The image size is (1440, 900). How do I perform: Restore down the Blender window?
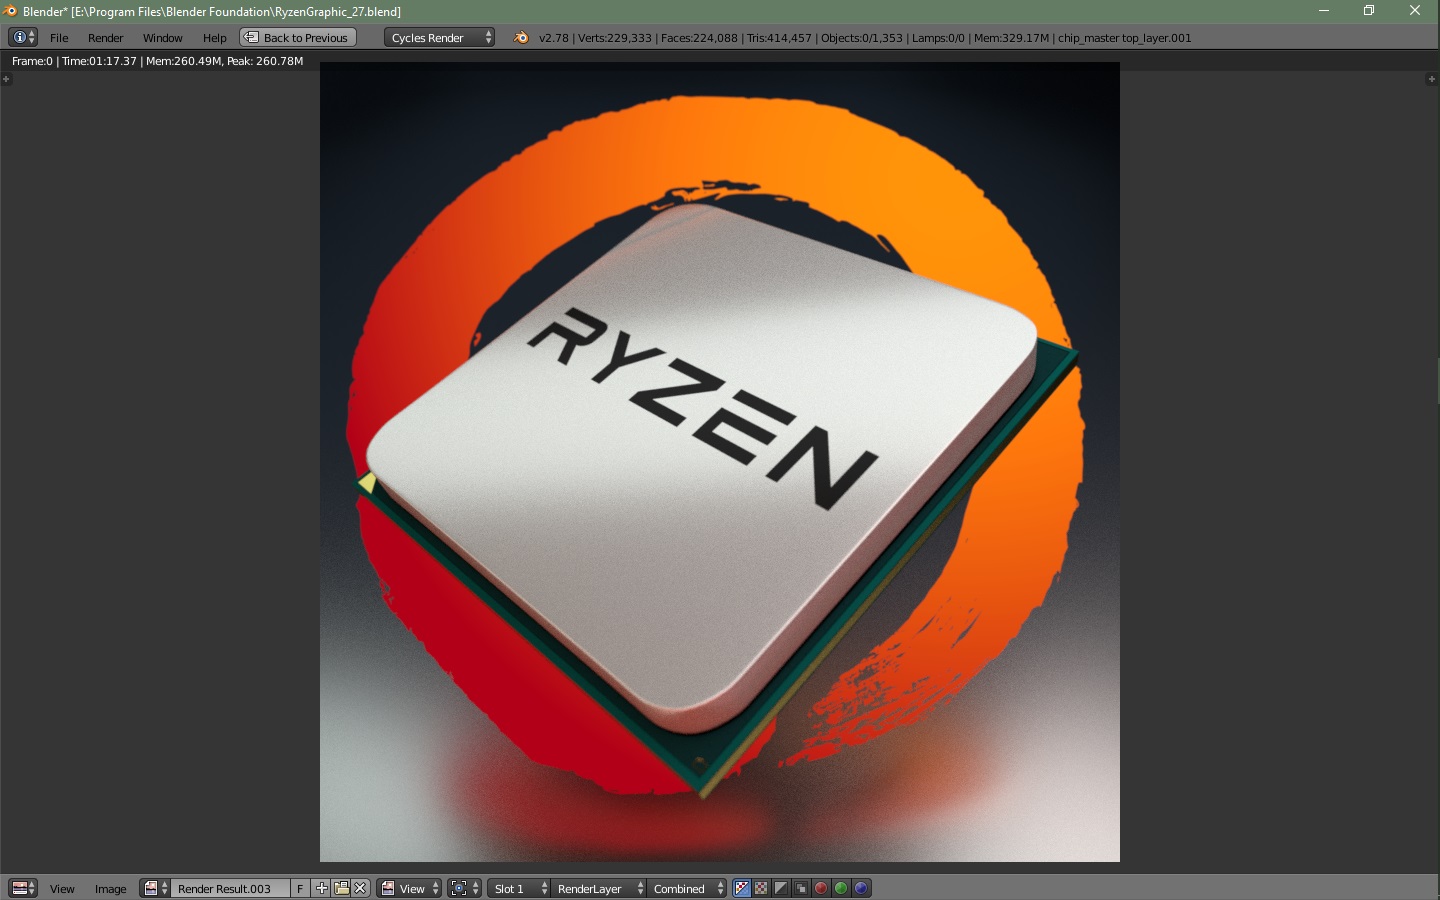pyautogui.click(x=1369, y=11)
